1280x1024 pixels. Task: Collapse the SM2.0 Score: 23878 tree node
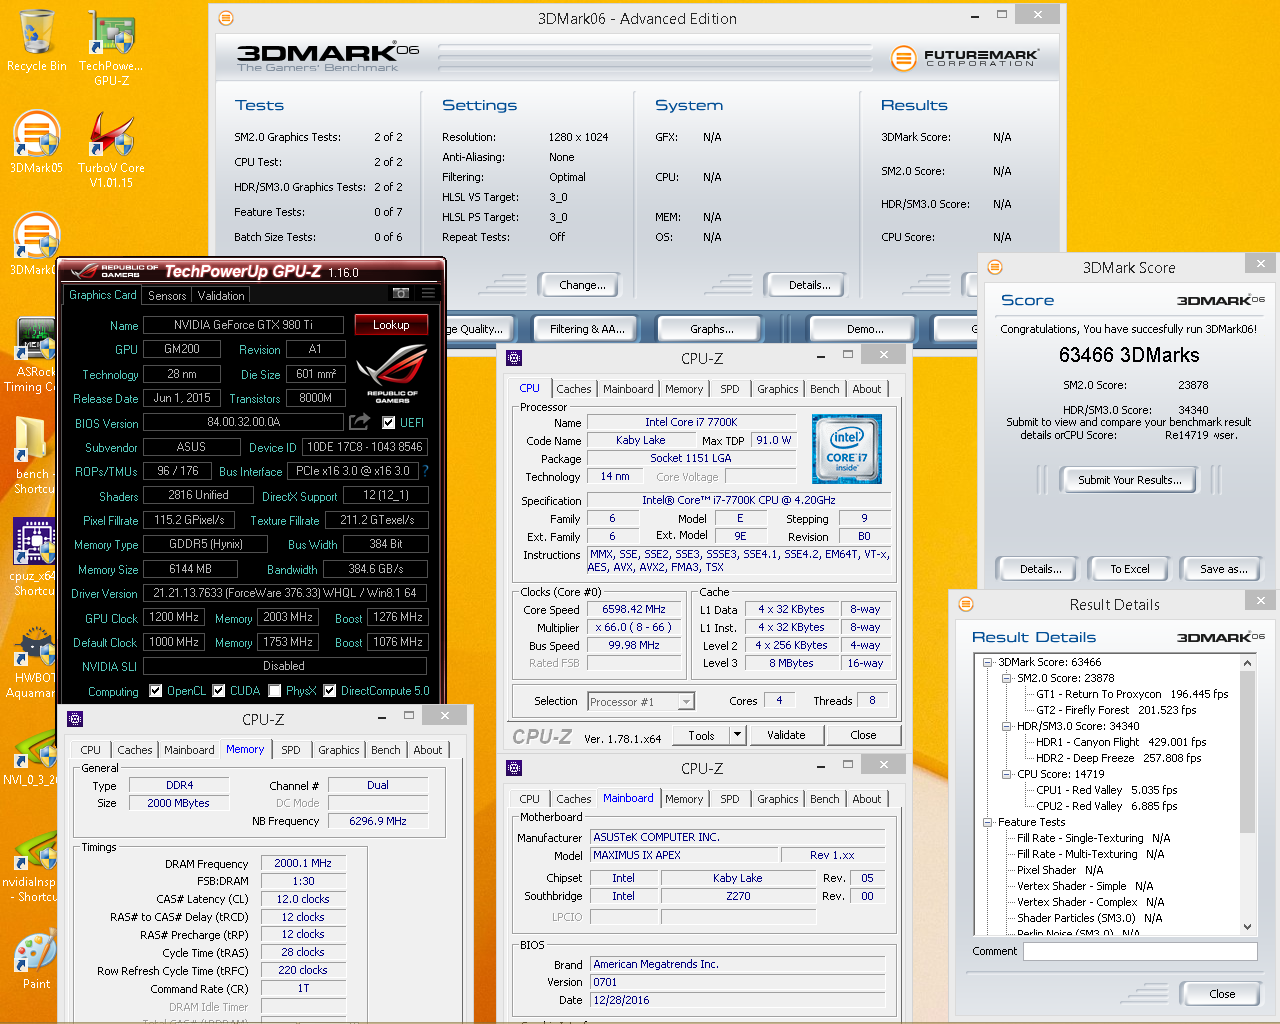click(x=1007, y=678)
